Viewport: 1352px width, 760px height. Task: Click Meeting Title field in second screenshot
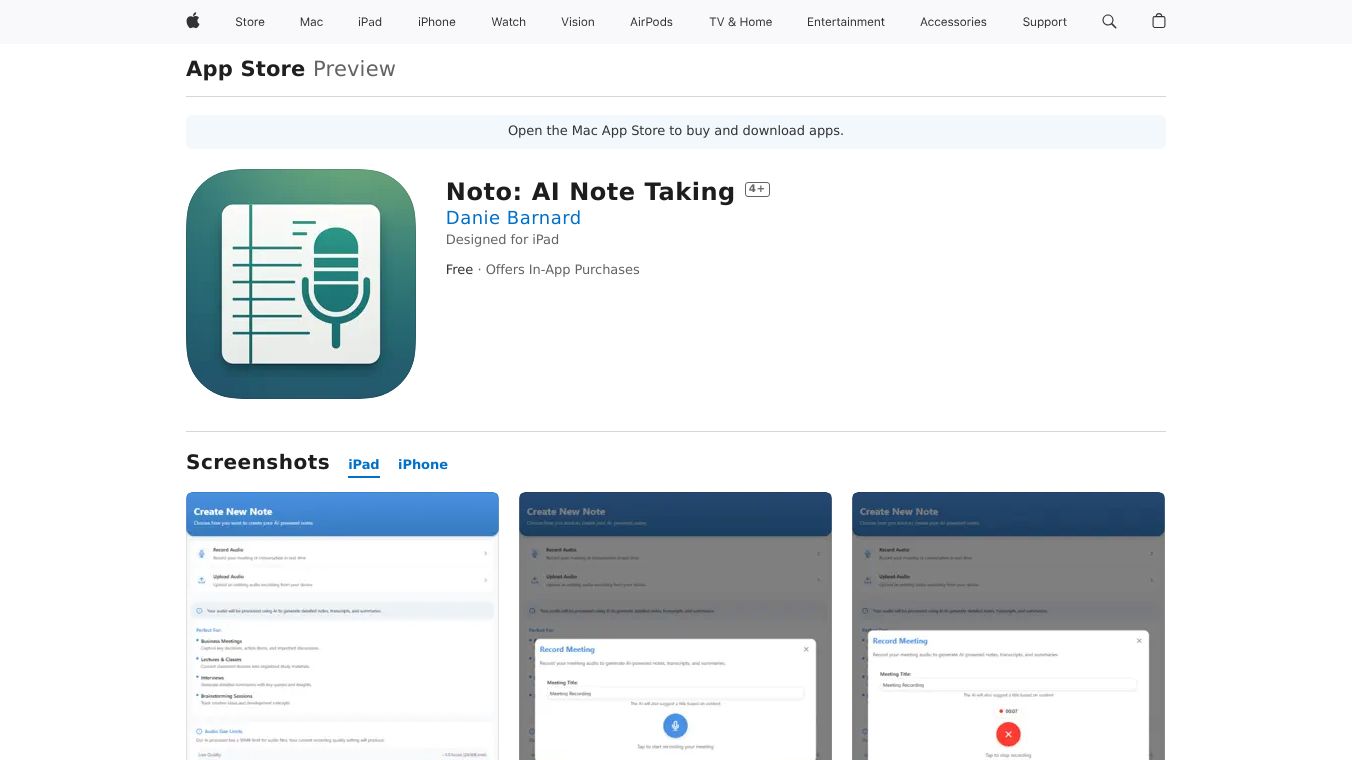pyautogui.click(x=675, y=693)
